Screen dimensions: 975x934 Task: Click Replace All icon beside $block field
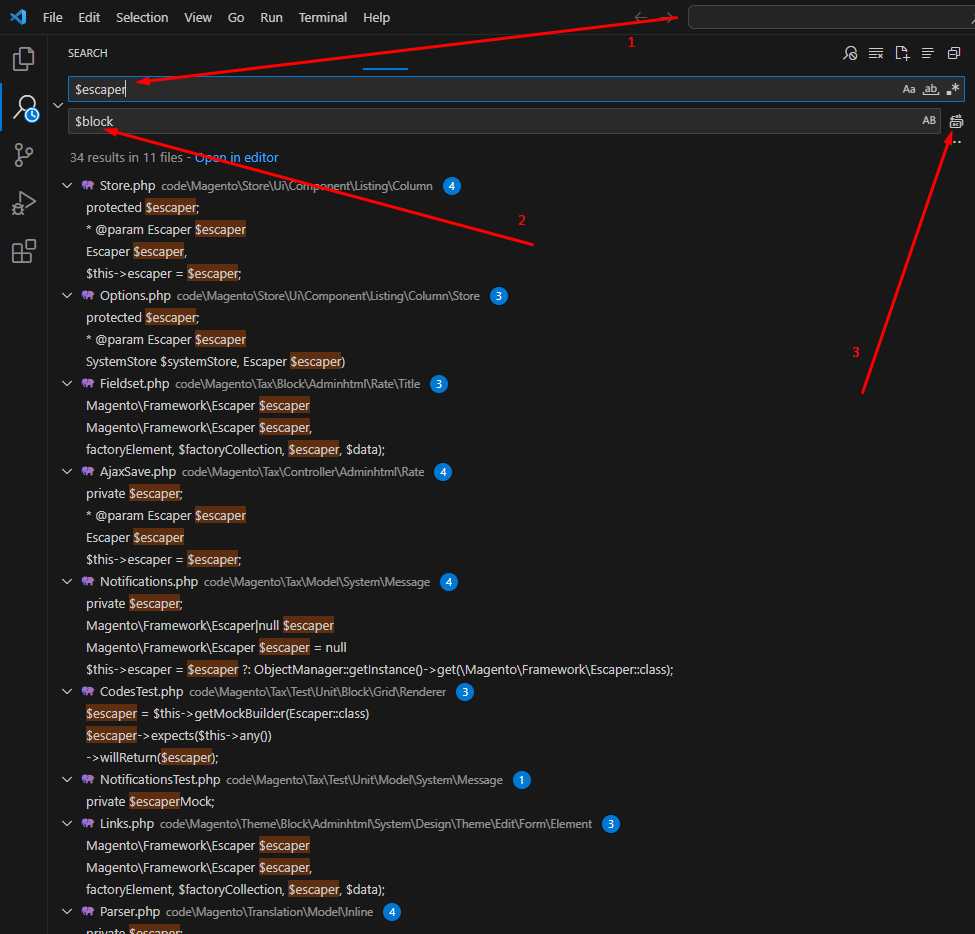[x=956, y=121]
